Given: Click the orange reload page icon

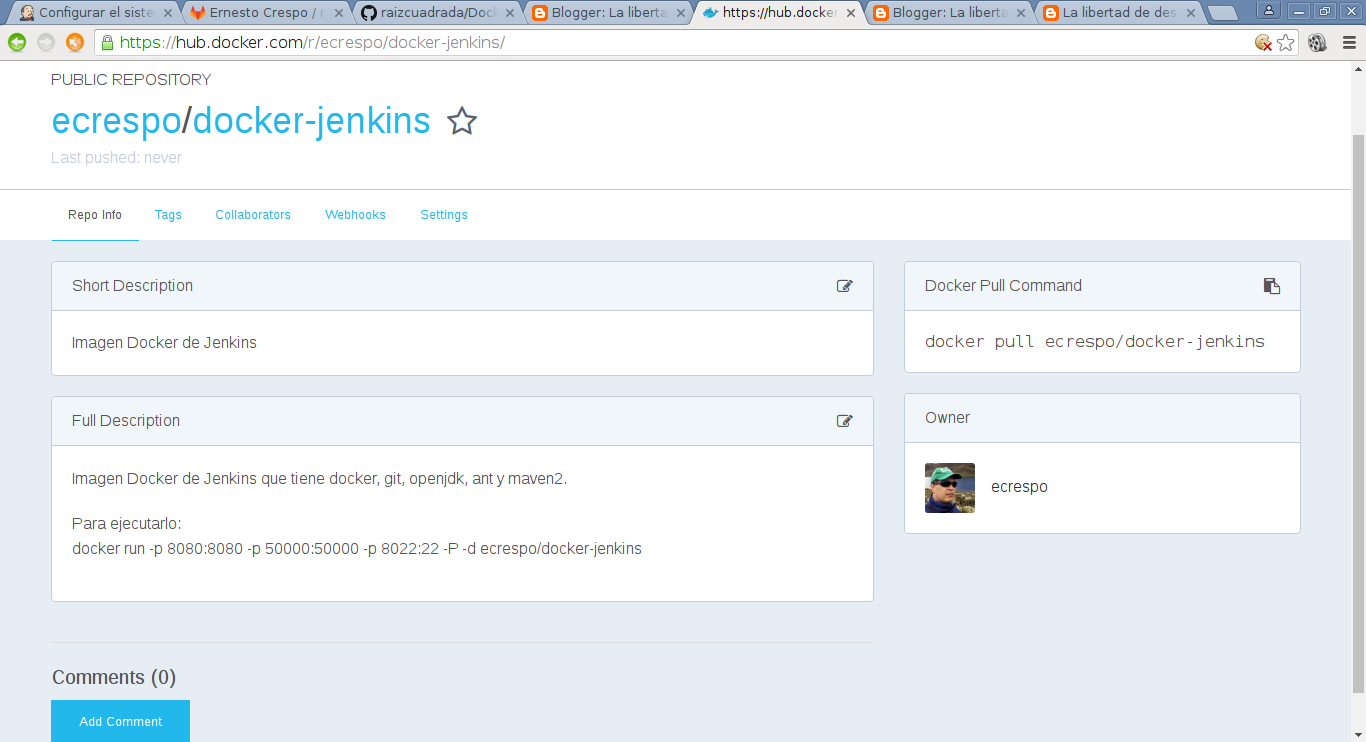Looking at the screenshot, I should [75, 42].
